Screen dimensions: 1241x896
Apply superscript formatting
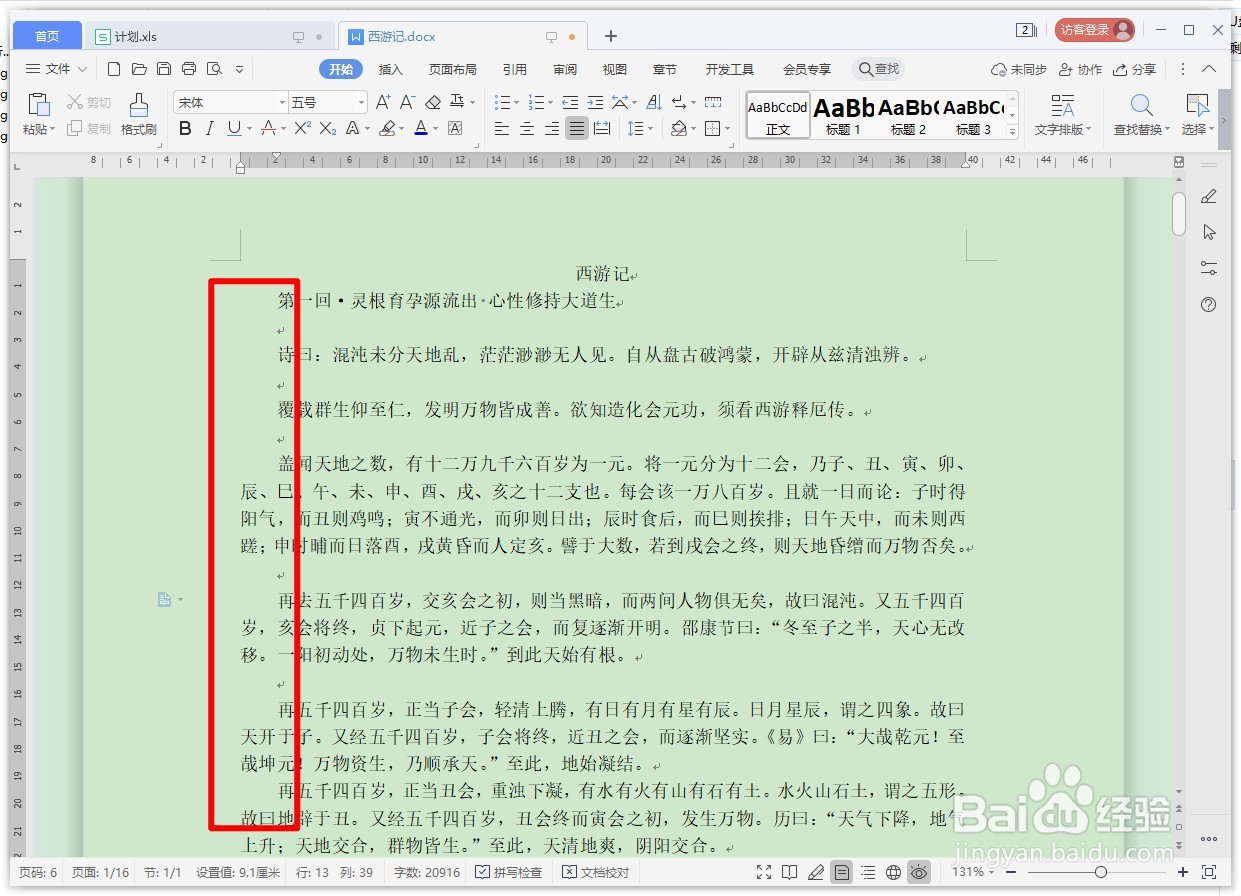(x=302, y=128)
